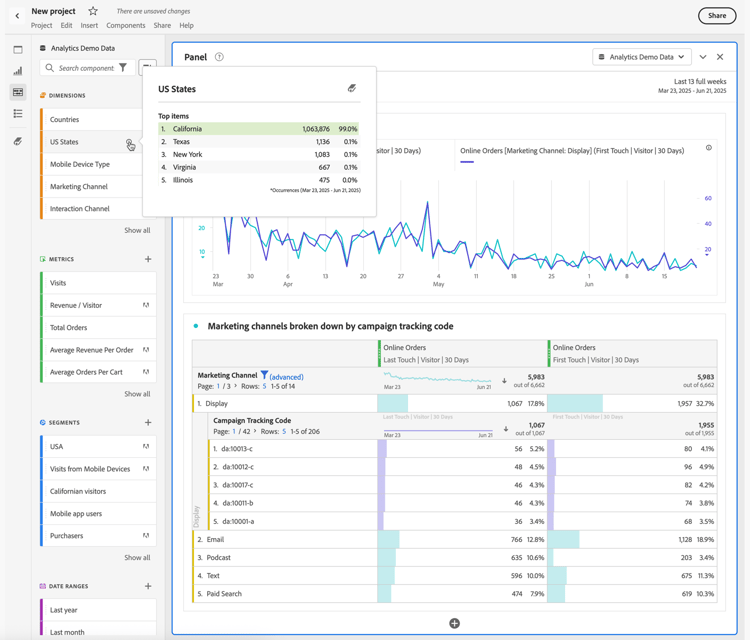Add a new segment with plus icon

tap(148, 423)
